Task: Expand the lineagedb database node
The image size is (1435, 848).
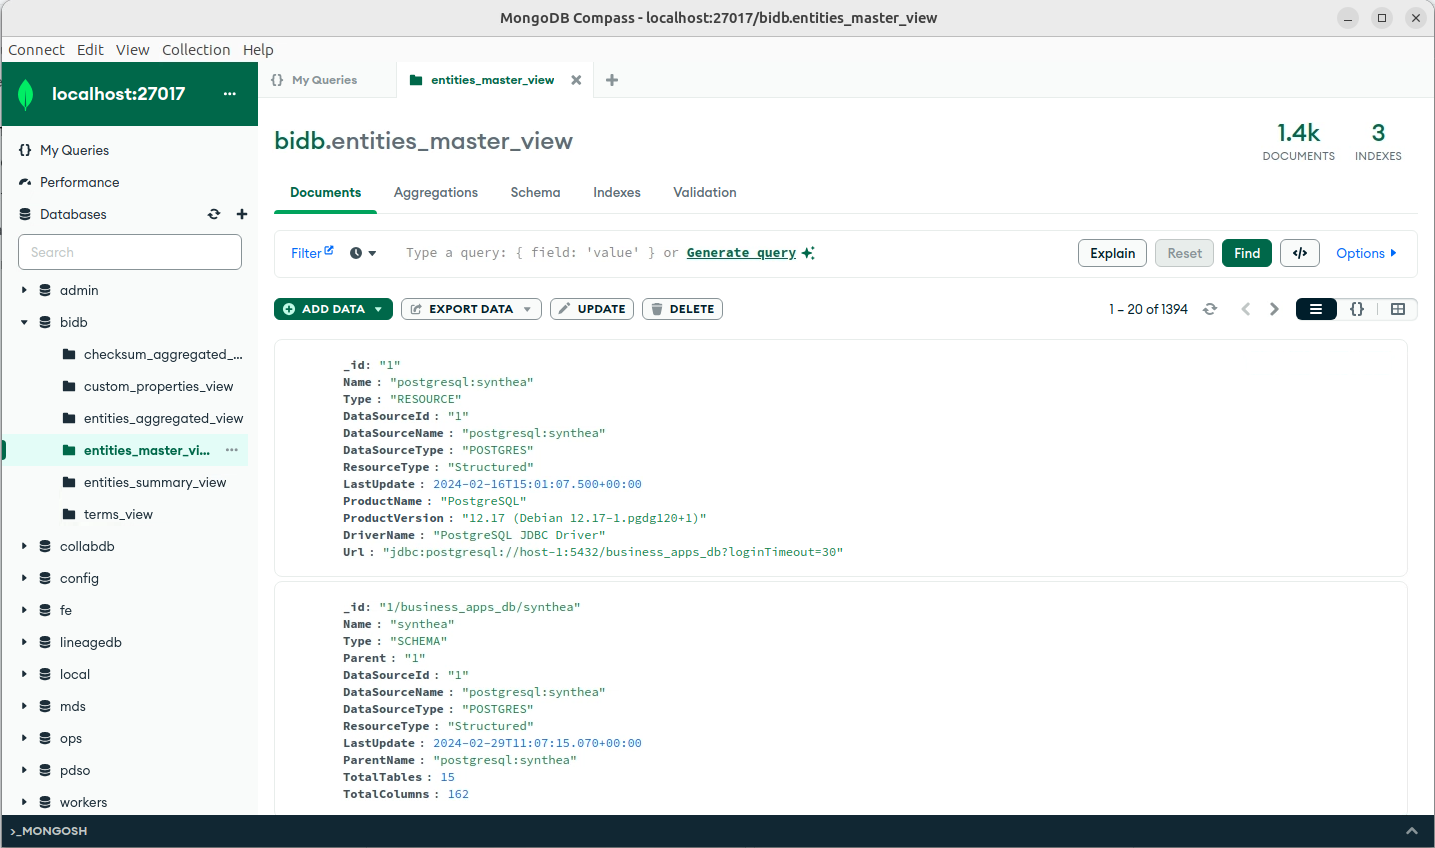Action: tap(24, 642)
